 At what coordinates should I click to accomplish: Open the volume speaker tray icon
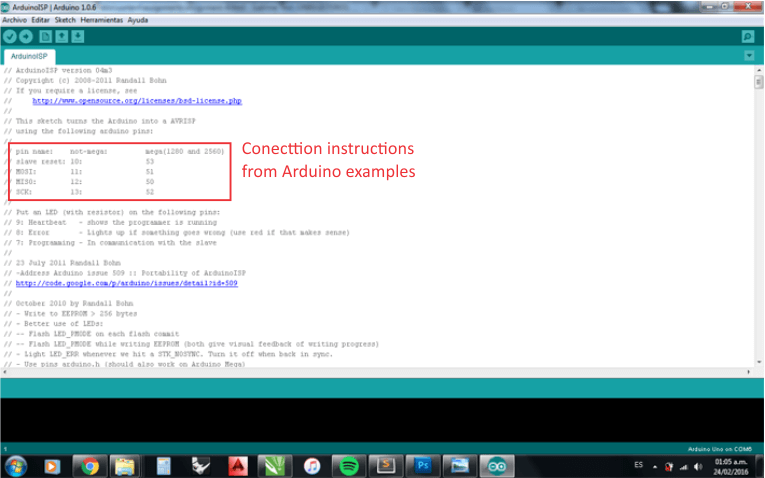coord(698,467)
